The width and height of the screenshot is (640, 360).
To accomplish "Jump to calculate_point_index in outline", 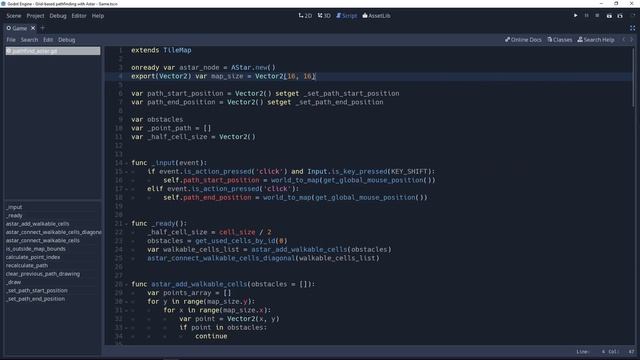I will pyautogui.click(x=33, y=257).
